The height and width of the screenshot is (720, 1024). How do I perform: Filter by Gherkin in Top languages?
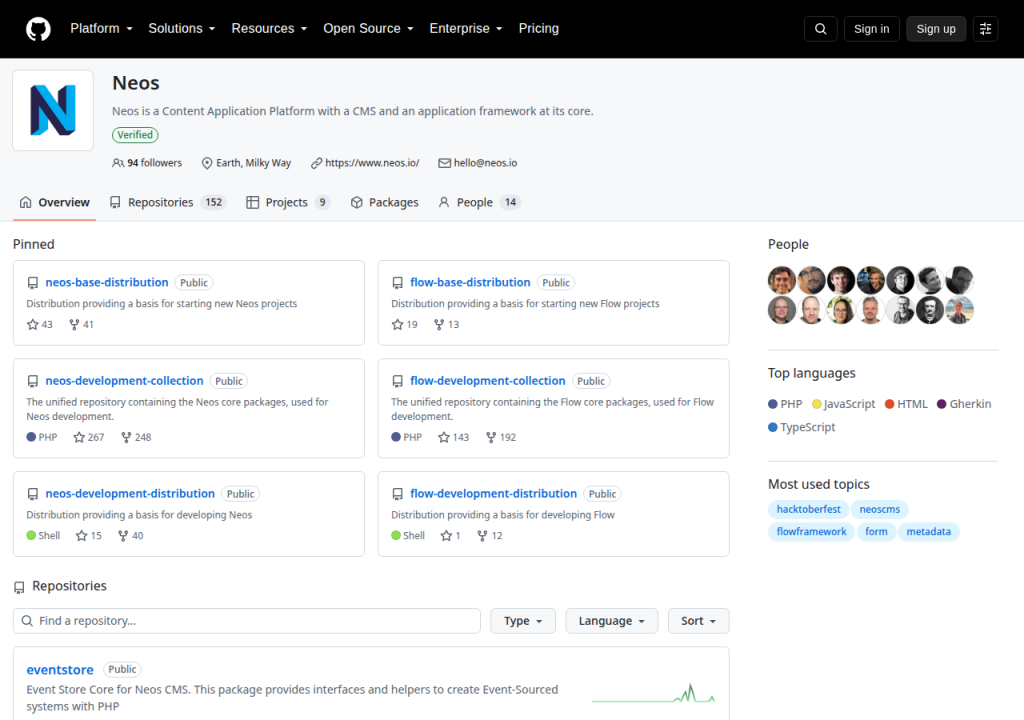(964, 404)
